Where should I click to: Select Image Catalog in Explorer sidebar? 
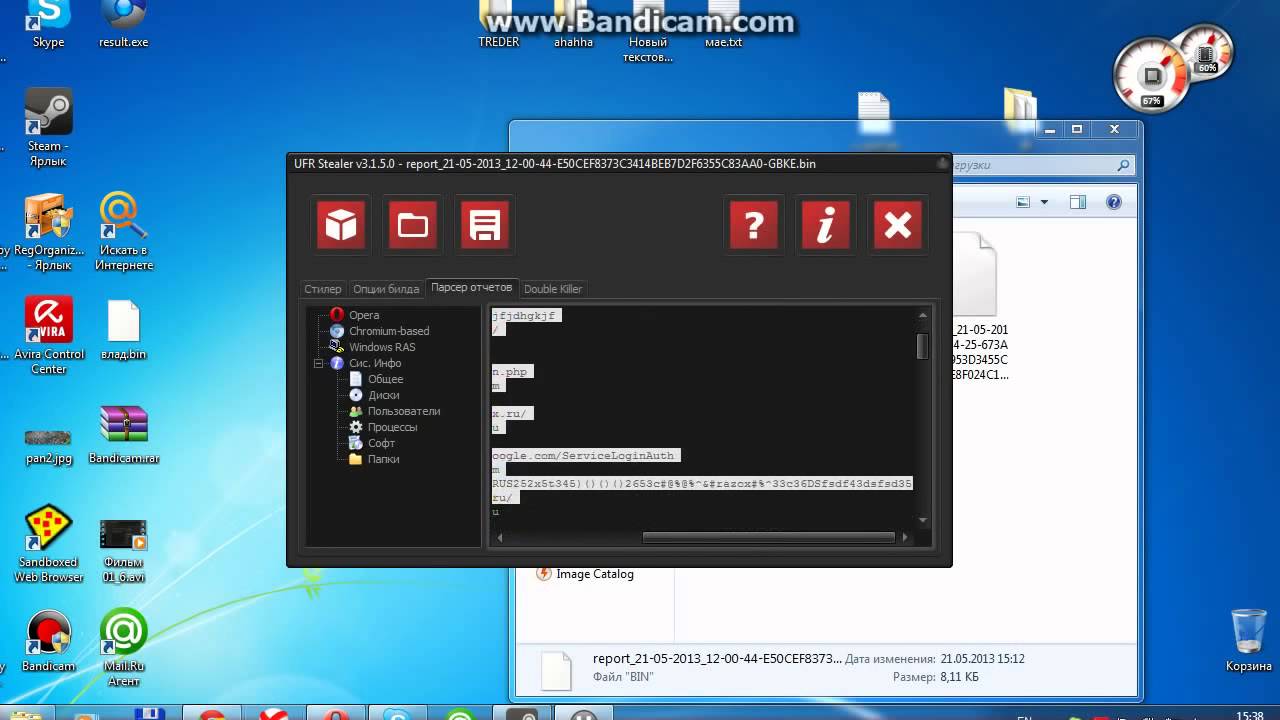coord(595,574)
